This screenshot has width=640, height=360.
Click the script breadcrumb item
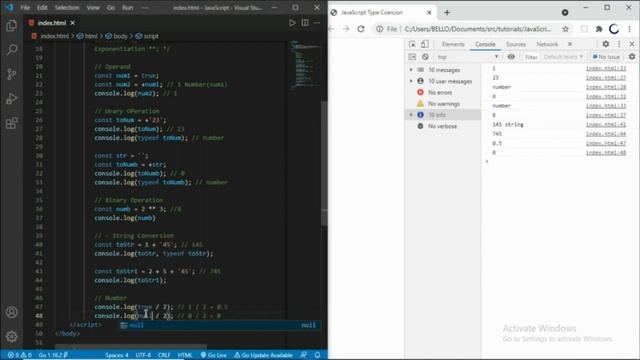pyautogui.click(x=147, y=36)
